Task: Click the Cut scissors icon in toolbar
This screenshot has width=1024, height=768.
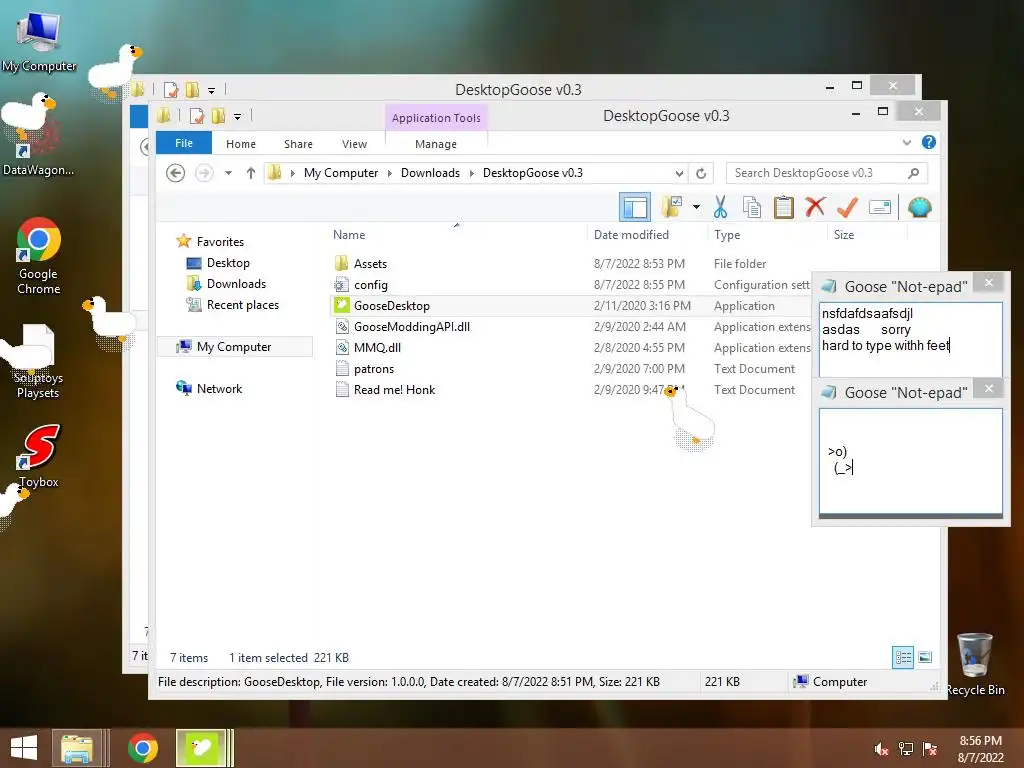Action: click(x=720, y=208)
